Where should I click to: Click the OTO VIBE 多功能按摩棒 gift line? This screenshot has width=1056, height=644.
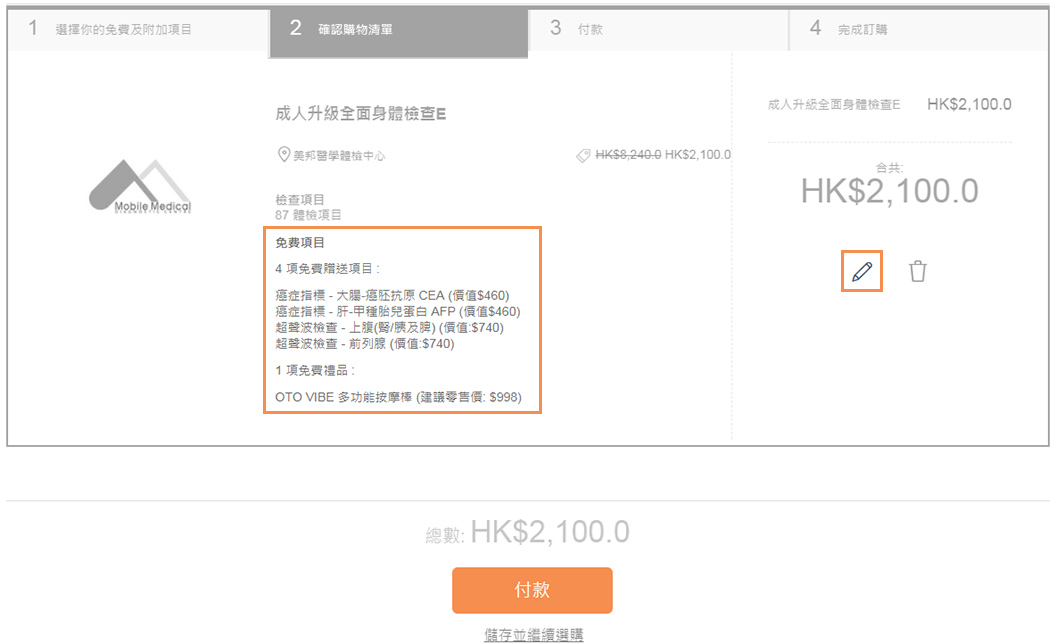point(398,397)
